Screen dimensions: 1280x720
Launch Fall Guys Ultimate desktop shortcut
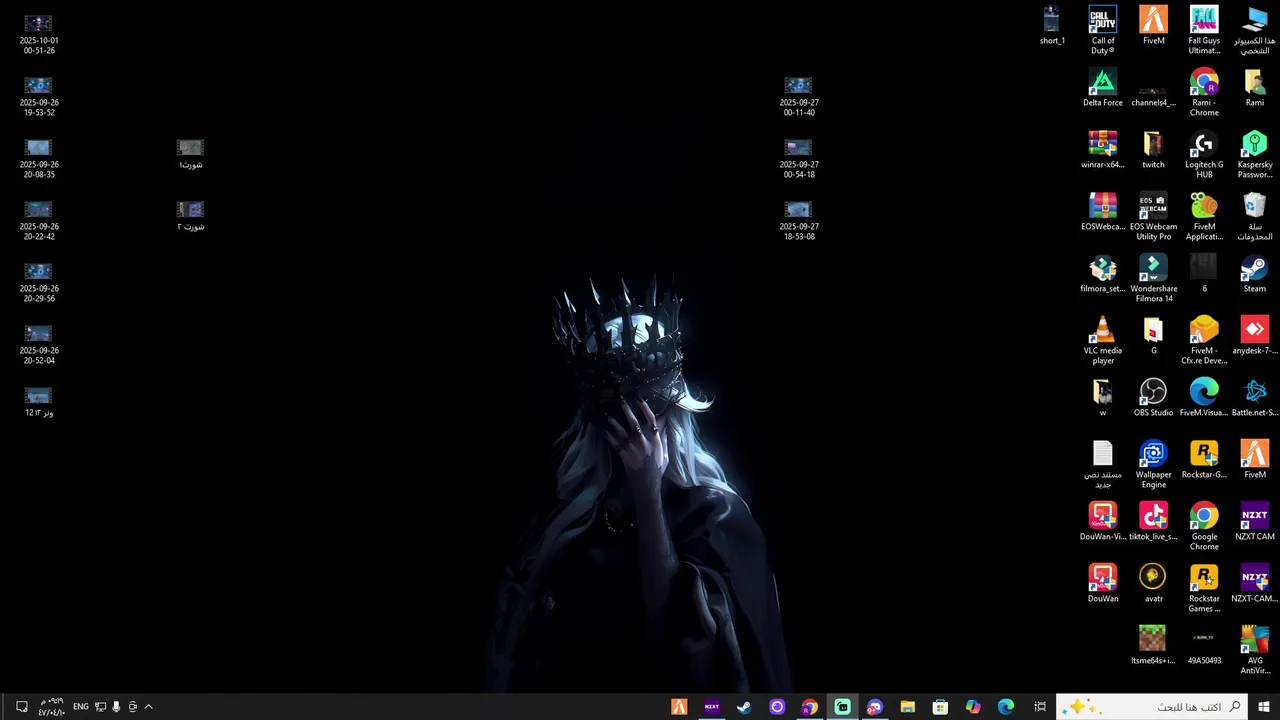coord(1204,30)
